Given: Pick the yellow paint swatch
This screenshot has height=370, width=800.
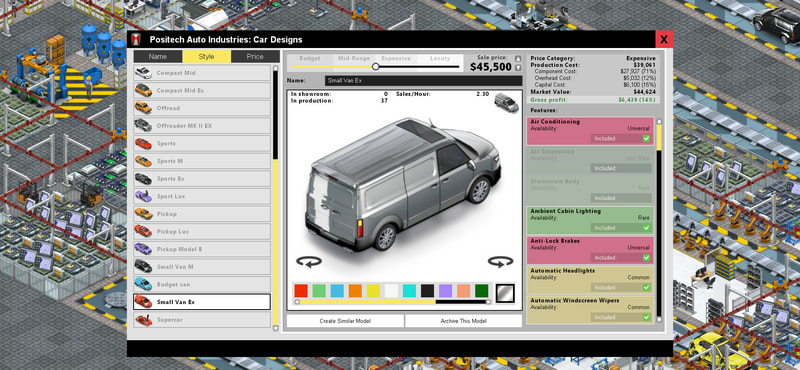Looking at the screenshot, I should [373, 291].
